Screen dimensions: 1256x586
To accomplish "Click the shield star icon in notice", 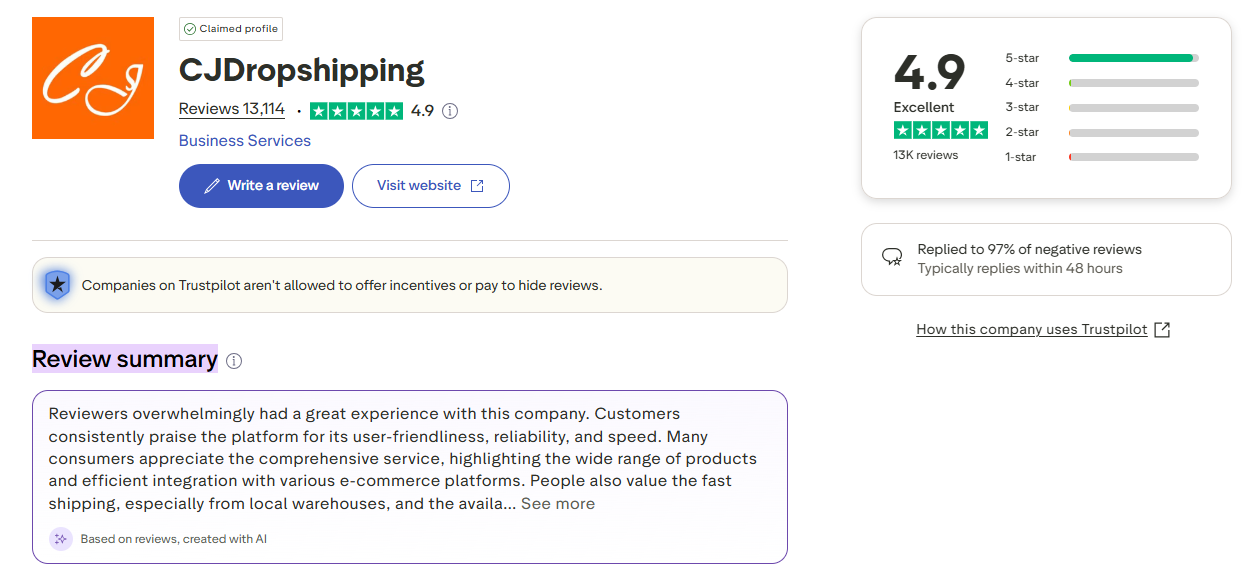I will coord(58,285).
